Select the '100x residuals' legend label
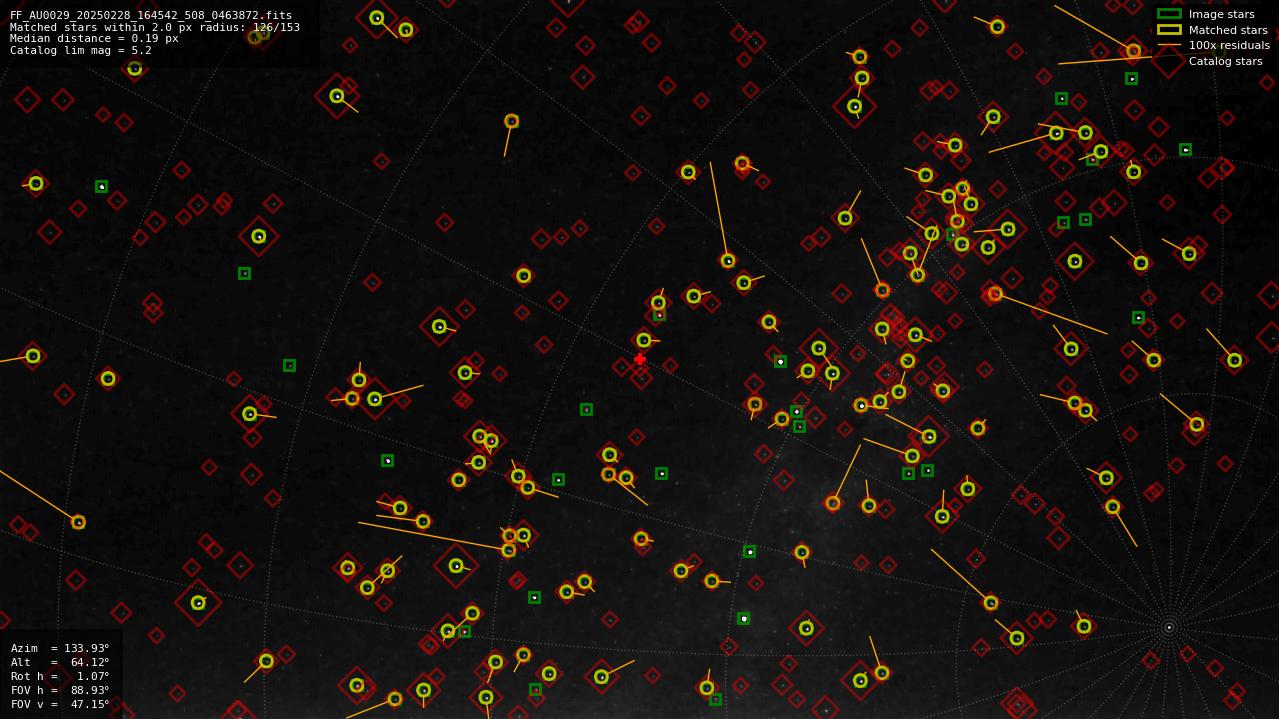Image resolution: width=1279 pixels, height=719 pixels. point(1229,45)
